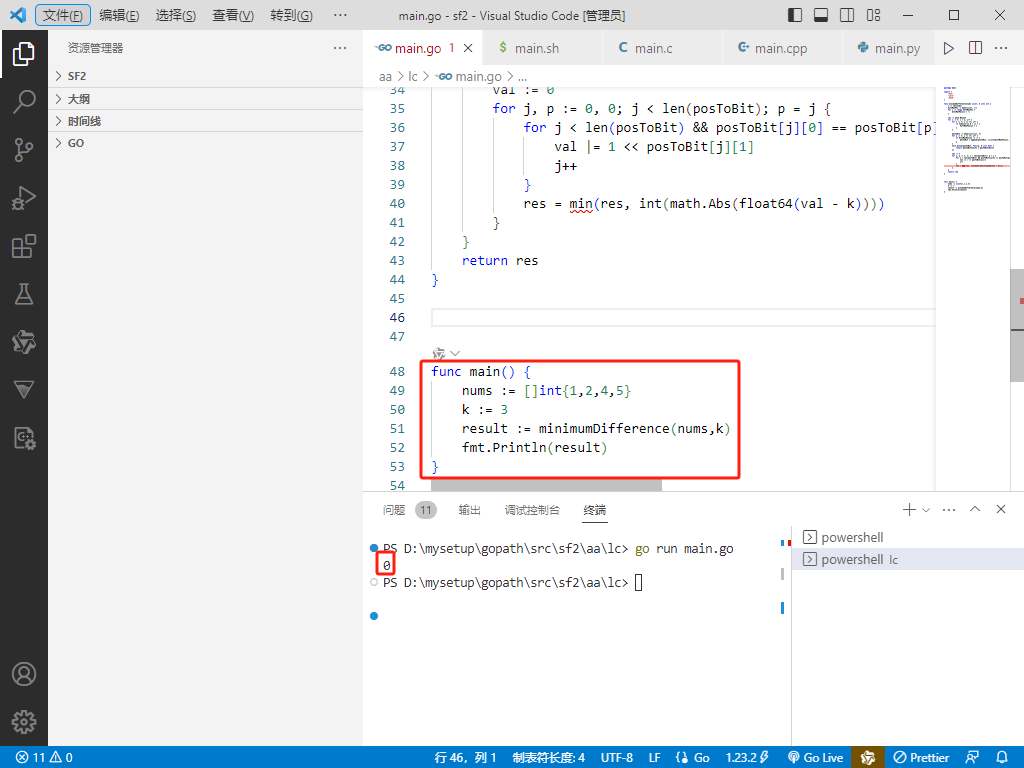
Task: Click the aa breadcrumb segment
Action: 385,76
